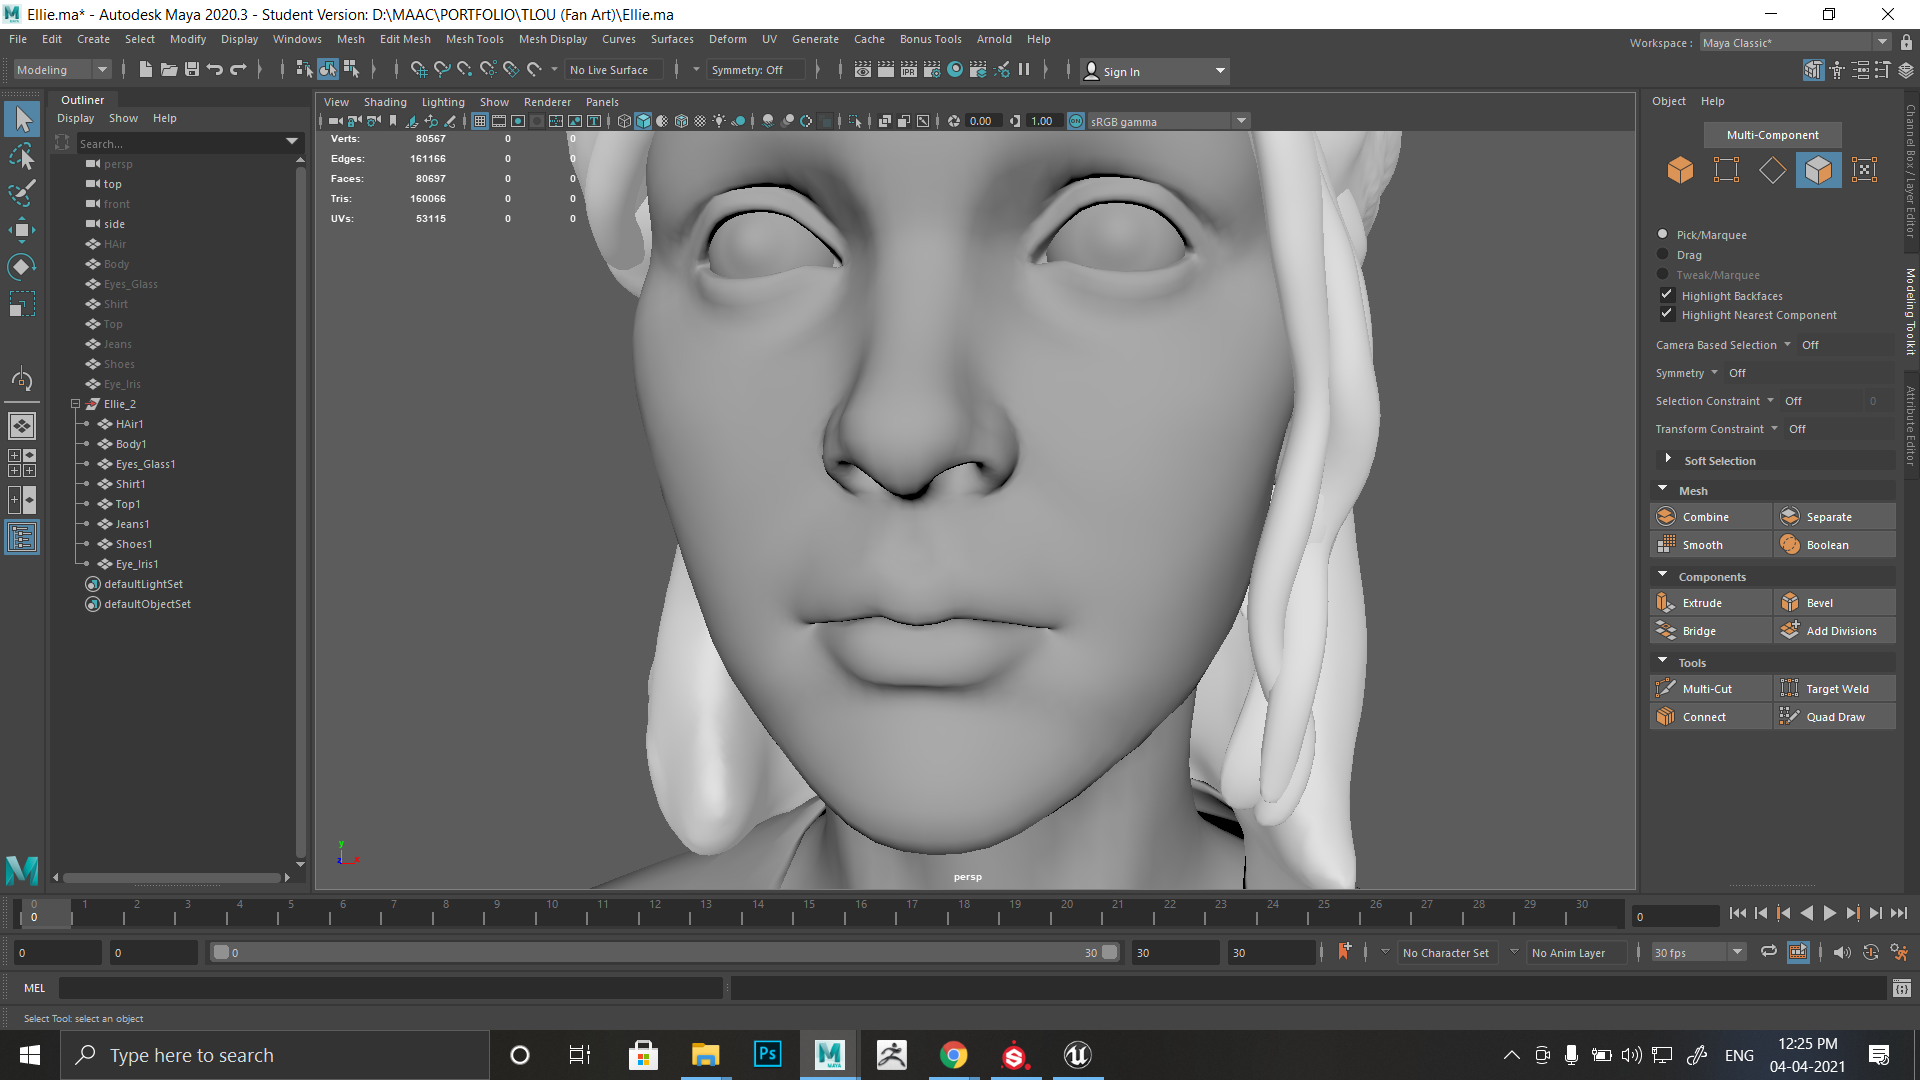
Task: Click the Open scene folder icon
Action: click(x=169, y=70)
